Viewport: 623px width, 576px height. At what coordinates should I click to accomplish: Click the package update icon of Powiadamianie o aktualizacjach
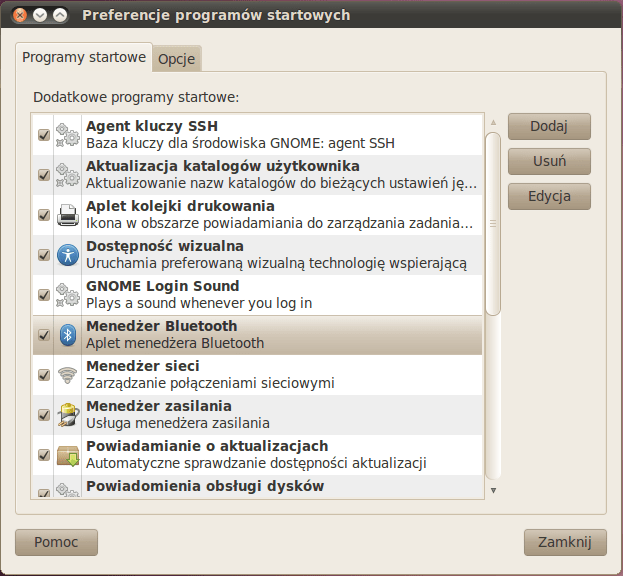(x=68, y=455)
